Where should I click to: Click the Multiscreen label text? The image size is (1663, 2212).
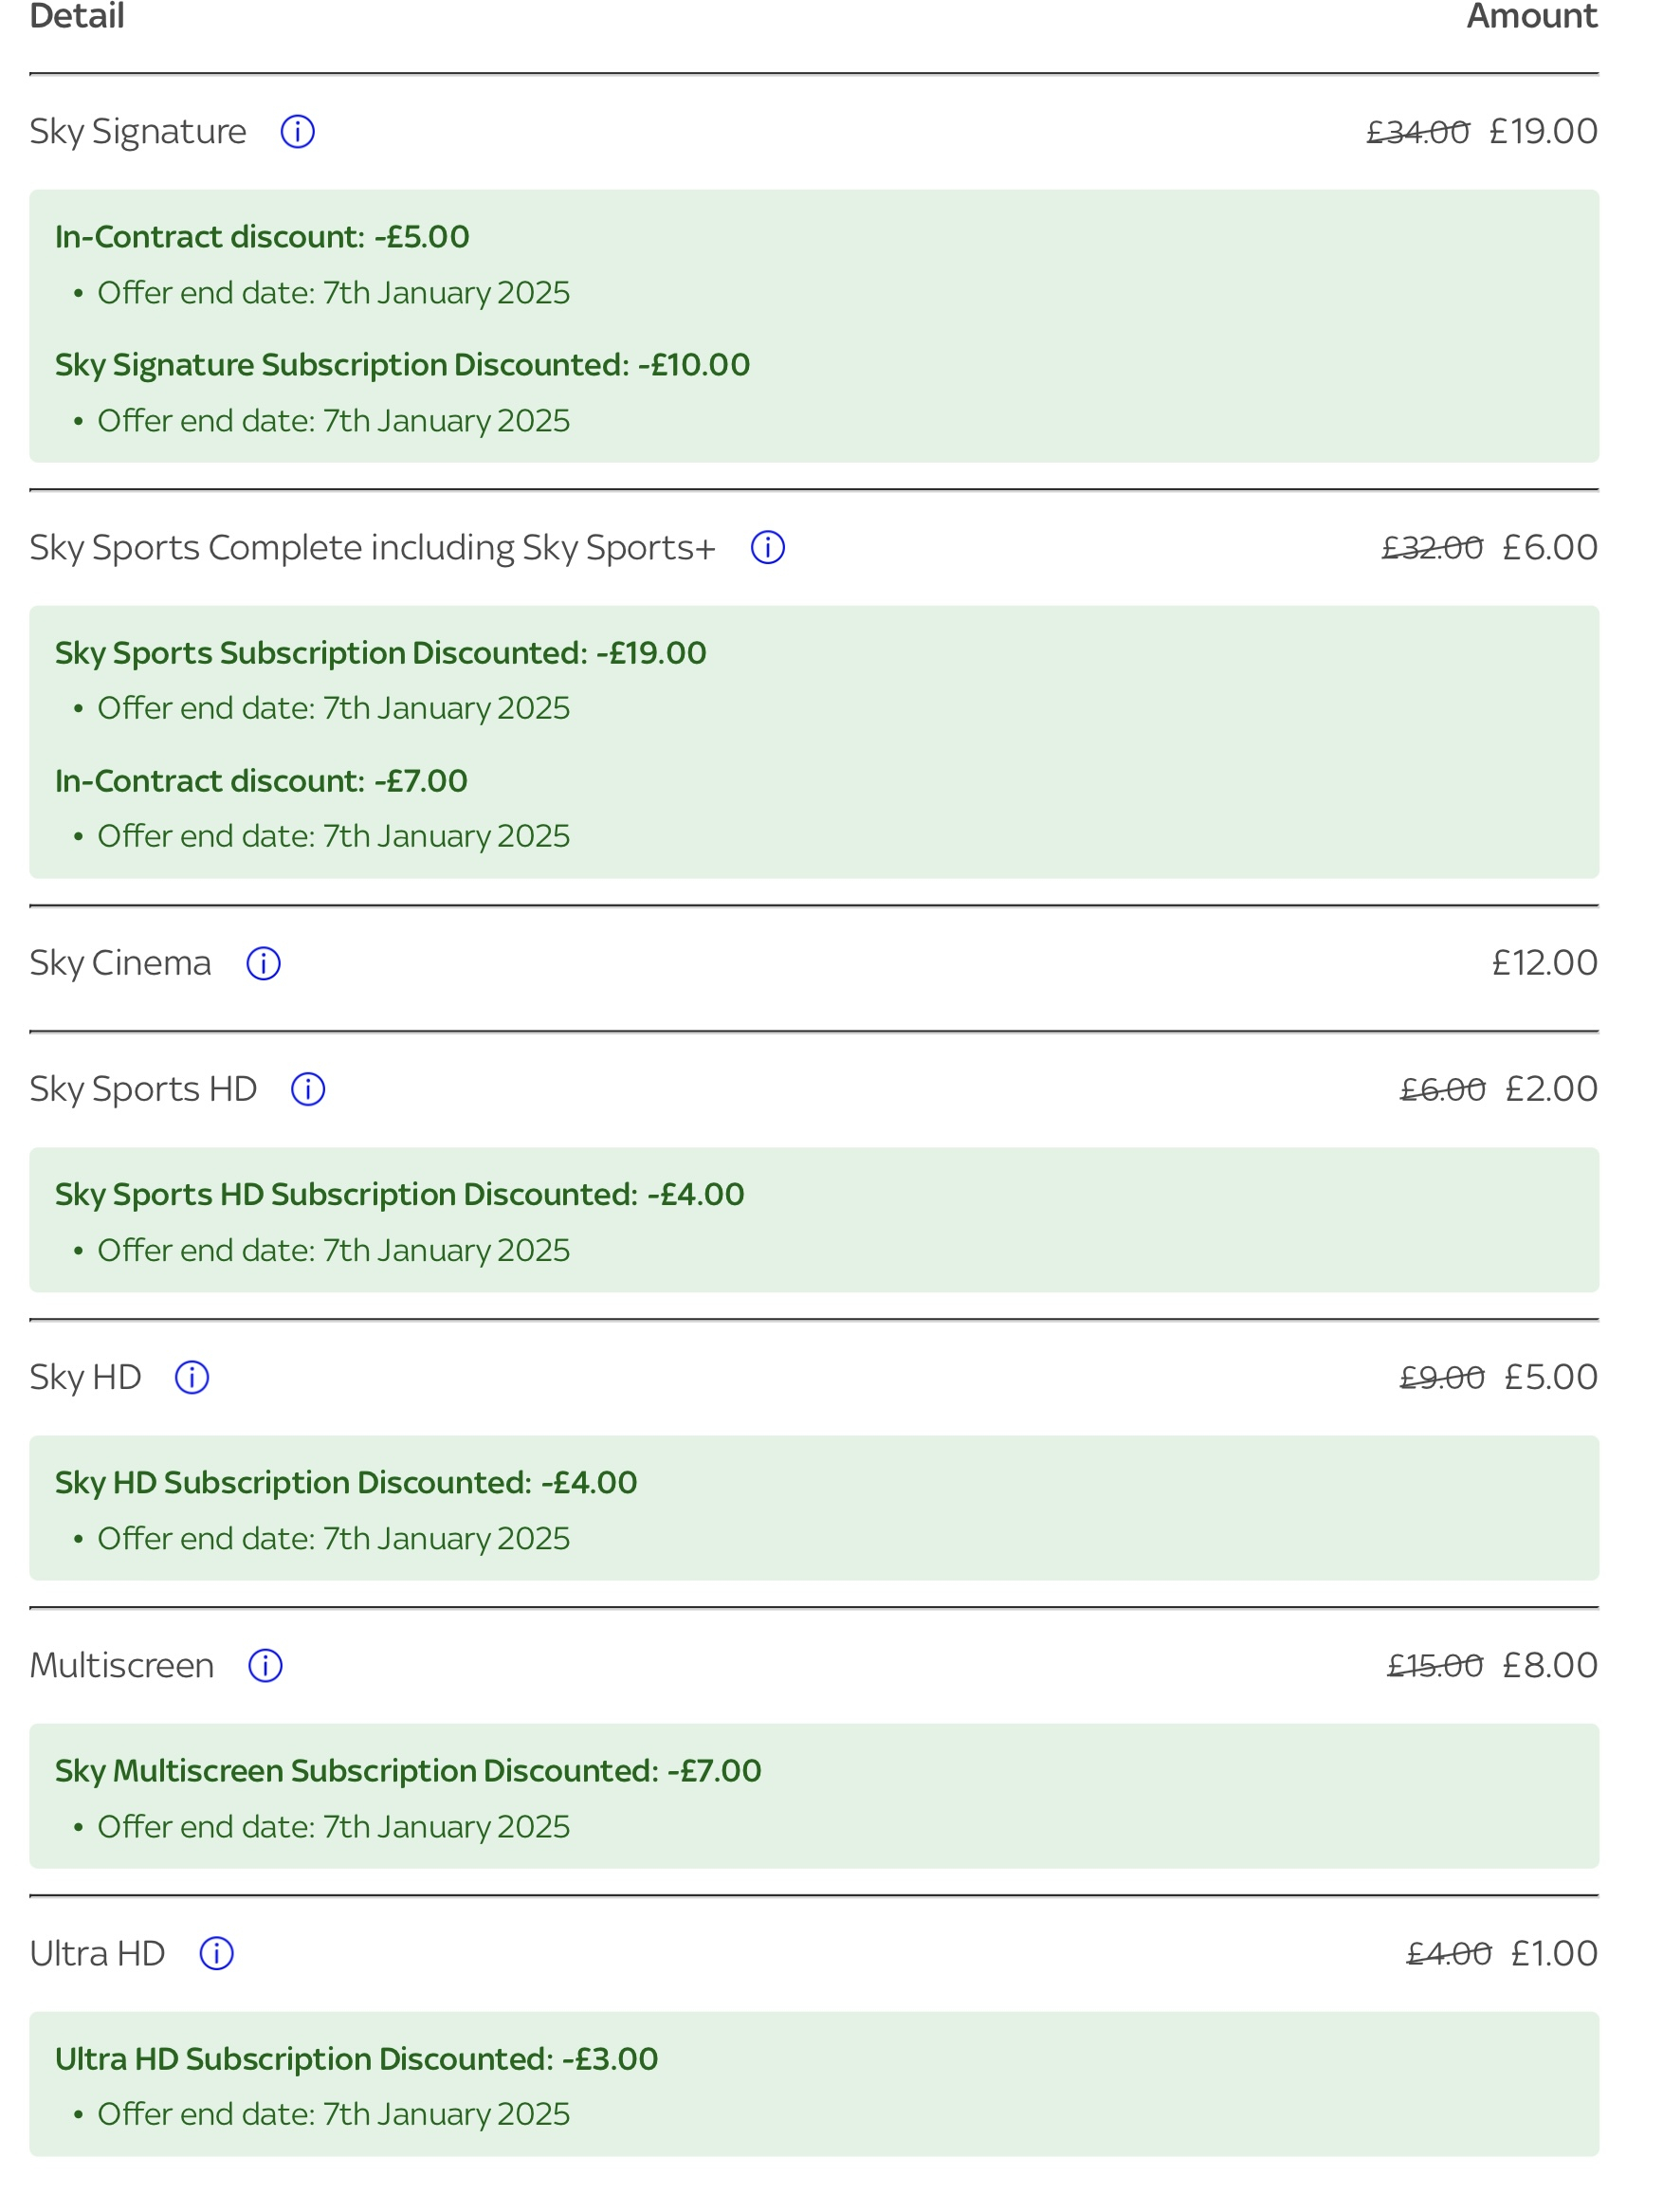(x=122, y=1665)
